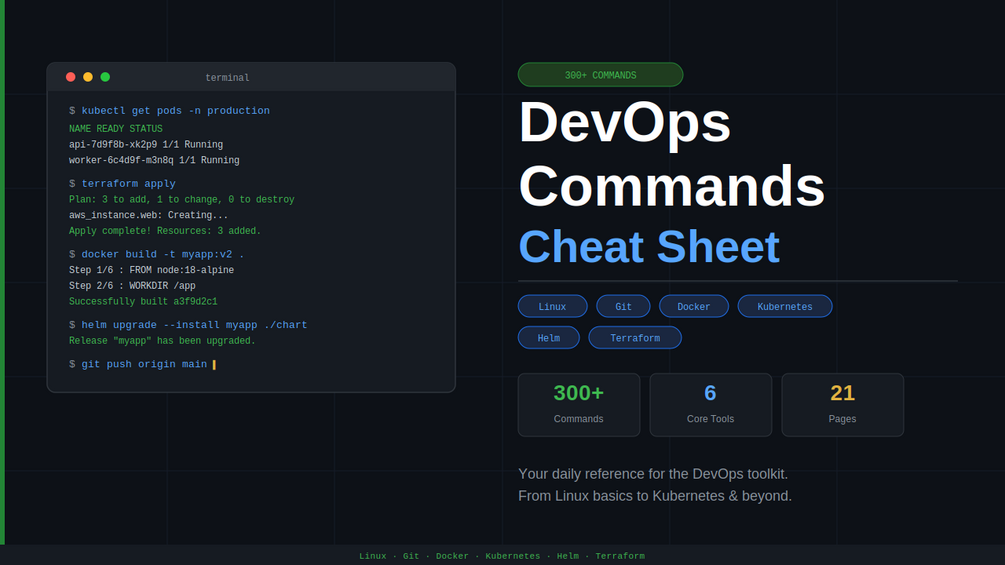
Task: Click the 'helm upgrade --install myapp ./chart' command
Action: [x=194, y=325]
